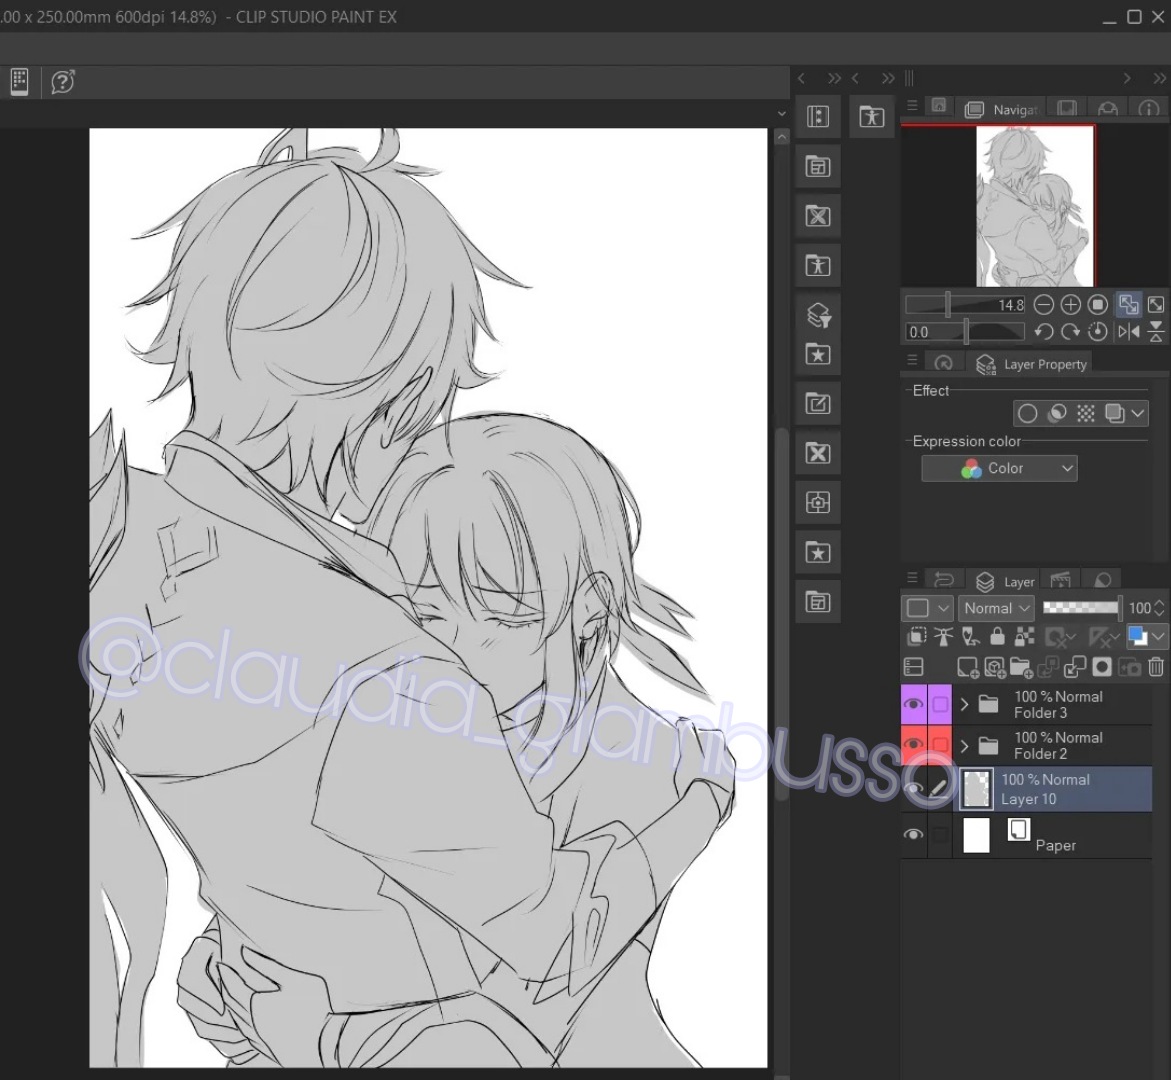
Task: Click Show layer in two panes icon
Action: point(914,666)
